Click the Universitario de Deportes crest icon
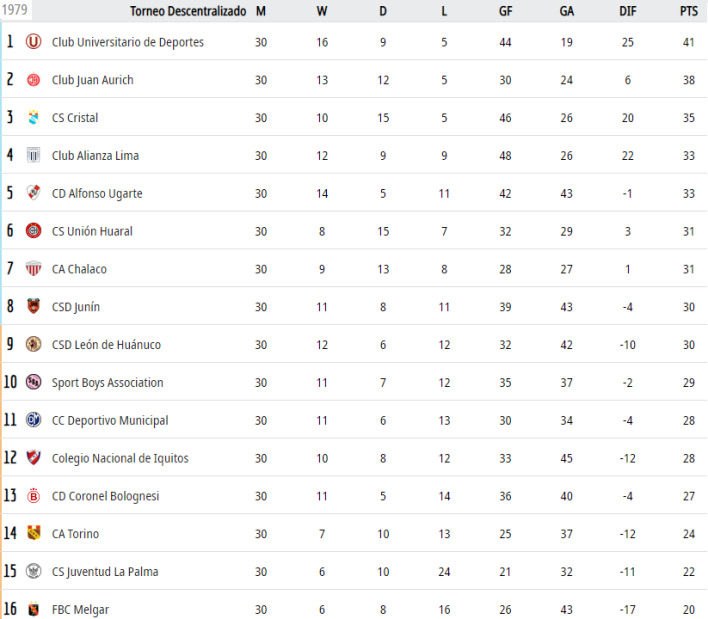 (x=33, y=42)
